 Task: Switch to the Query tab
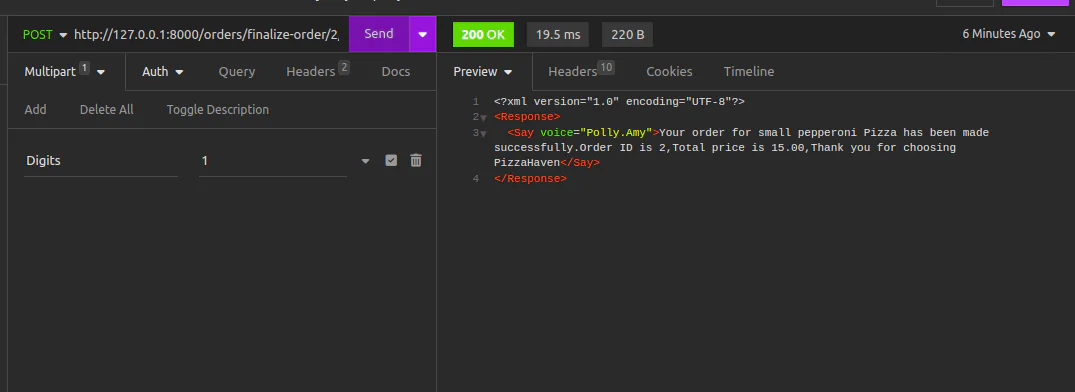click(x=237, y=71)
